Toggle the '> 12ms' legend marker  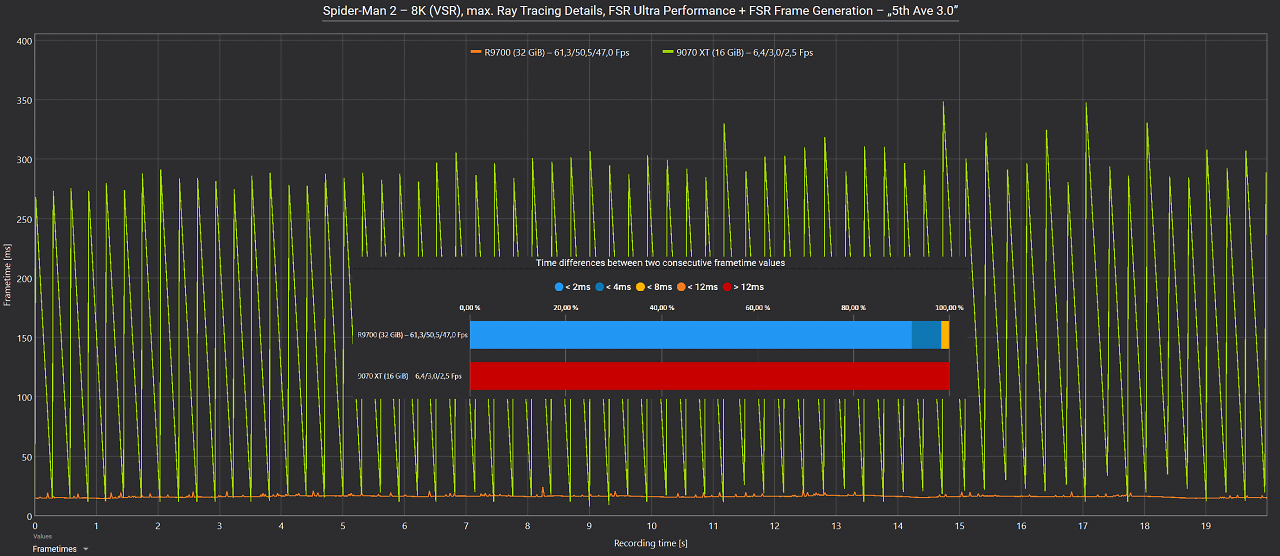click(x=743, y=287)
